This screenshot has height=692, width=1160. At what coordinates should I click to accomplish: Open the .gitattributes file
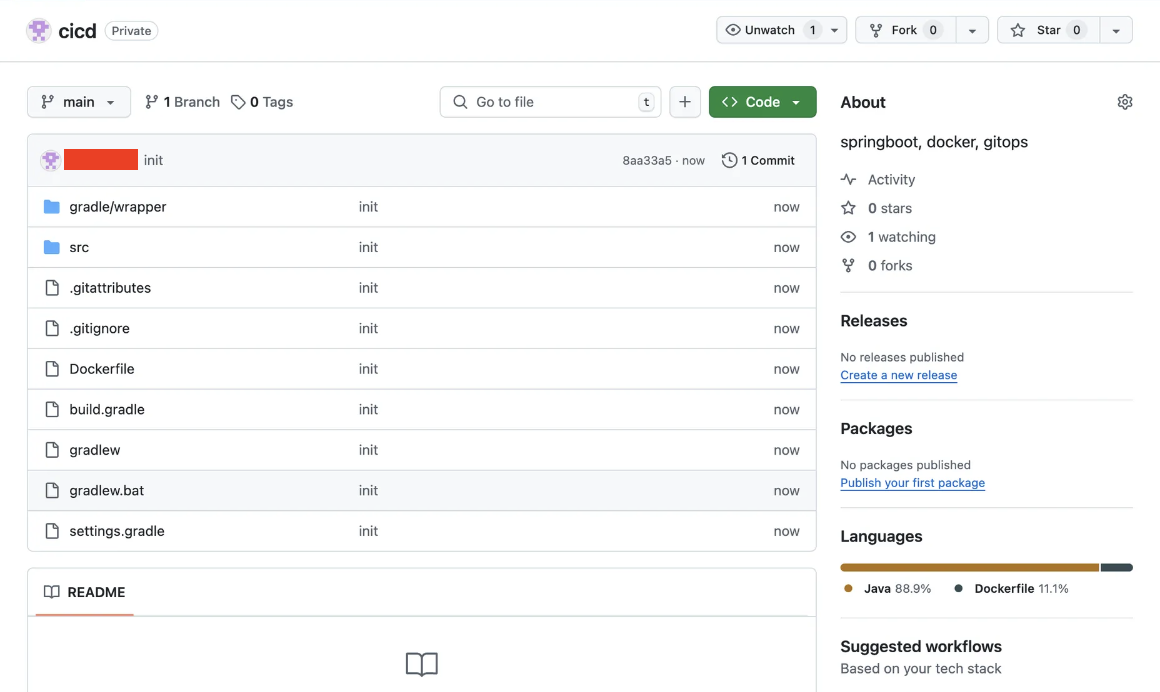click(x=110, y=288)
